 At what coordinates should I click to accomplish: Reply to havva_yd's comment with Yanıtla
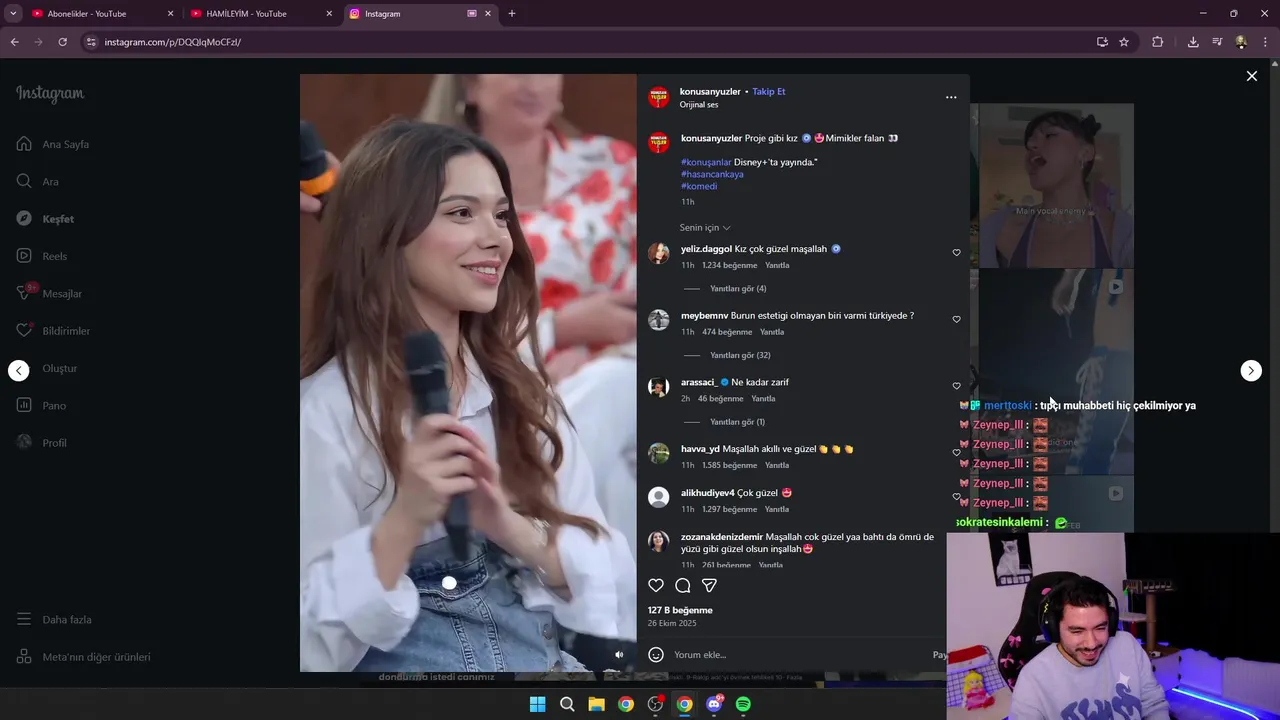[777, 465]
